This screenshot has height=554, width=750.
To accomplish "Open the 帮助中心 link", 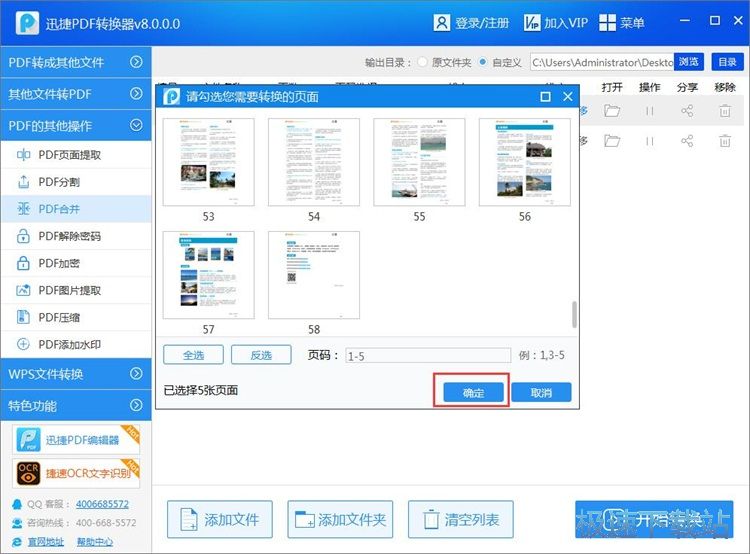I will [95, 542].
